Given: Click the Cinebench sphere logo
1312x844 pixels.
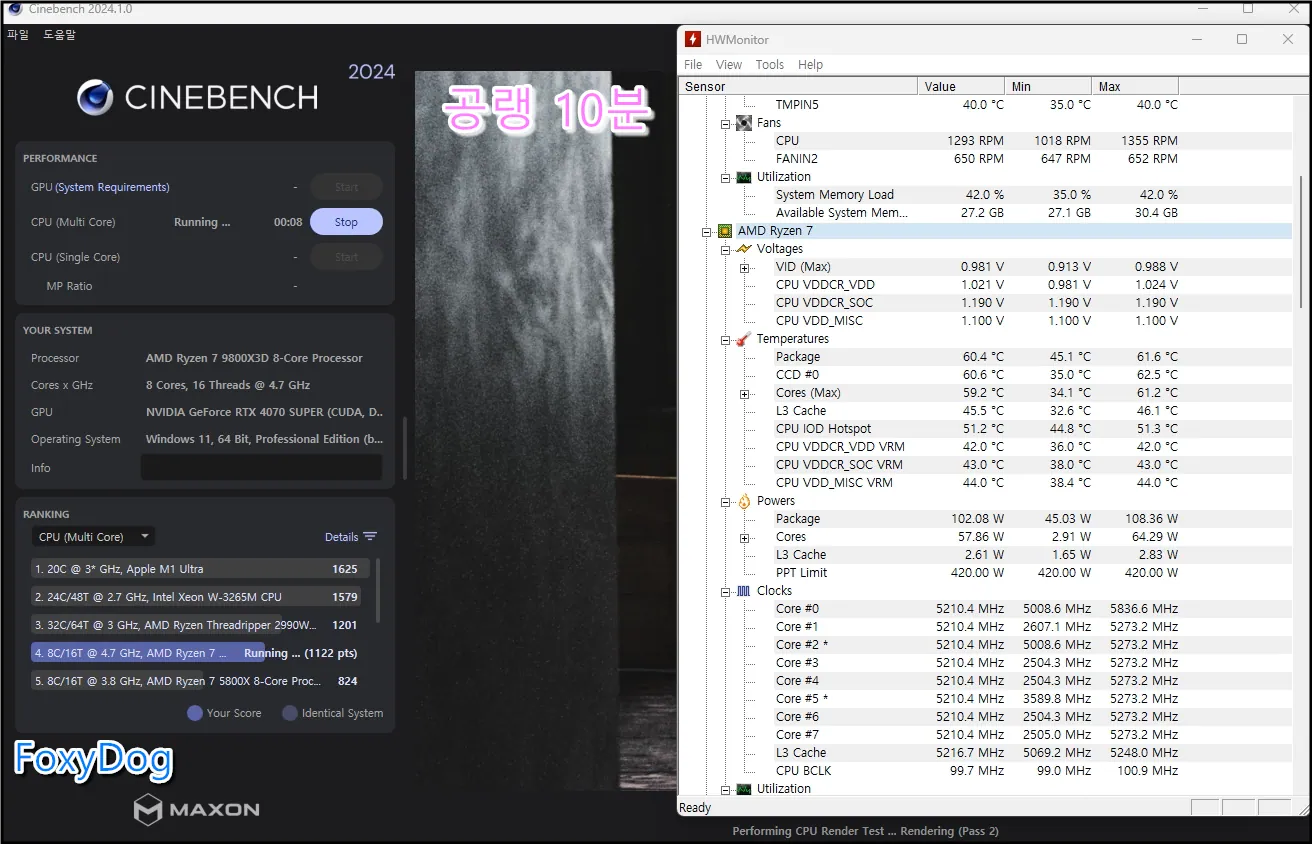Looking at the screenshot, I should 95,97.
